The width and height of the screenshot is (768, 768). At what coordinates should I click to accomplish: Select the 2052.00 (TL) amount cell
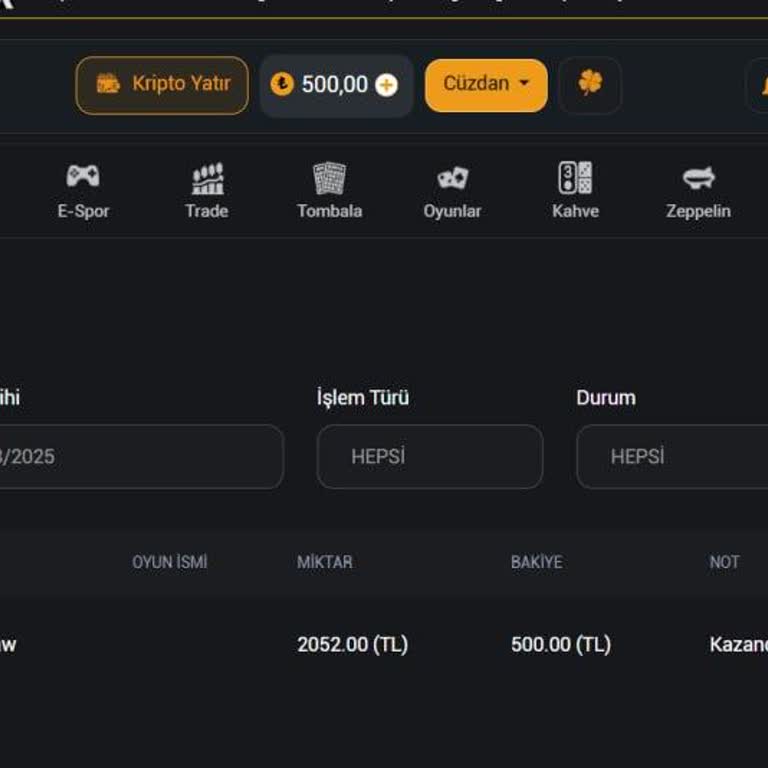pyautogui.click(x=352, y=645)
